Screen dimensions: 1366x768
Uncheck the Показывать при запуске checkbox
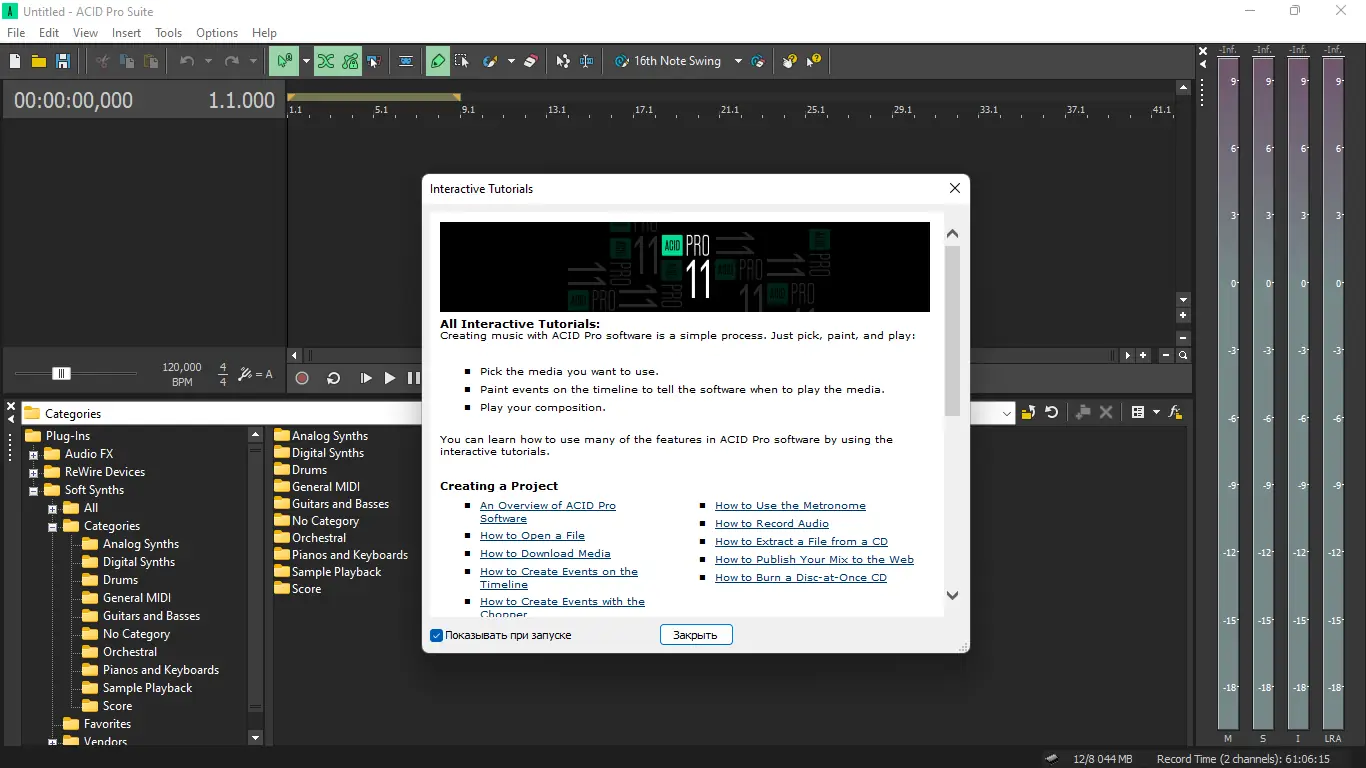point(437,635)
